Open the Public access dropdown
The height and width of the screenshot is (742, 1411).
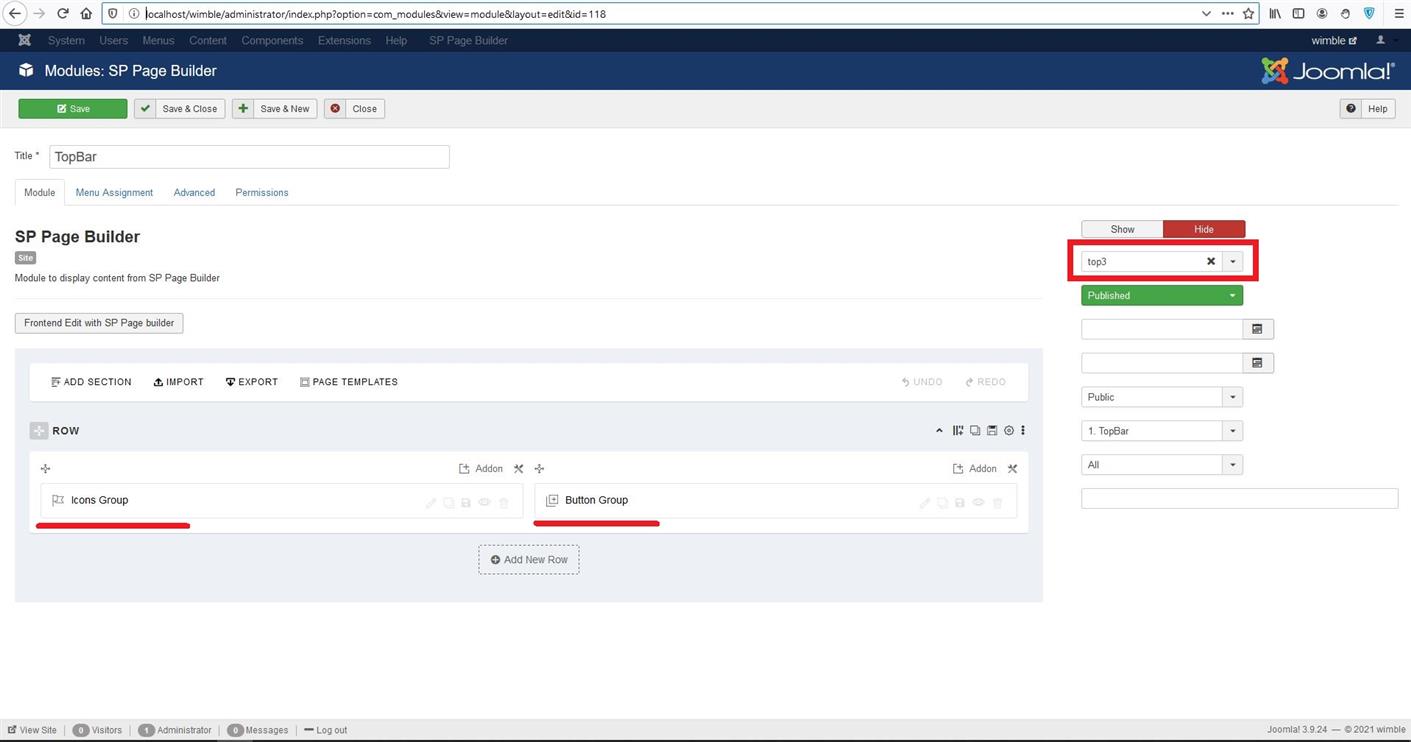click(1162, 397)
